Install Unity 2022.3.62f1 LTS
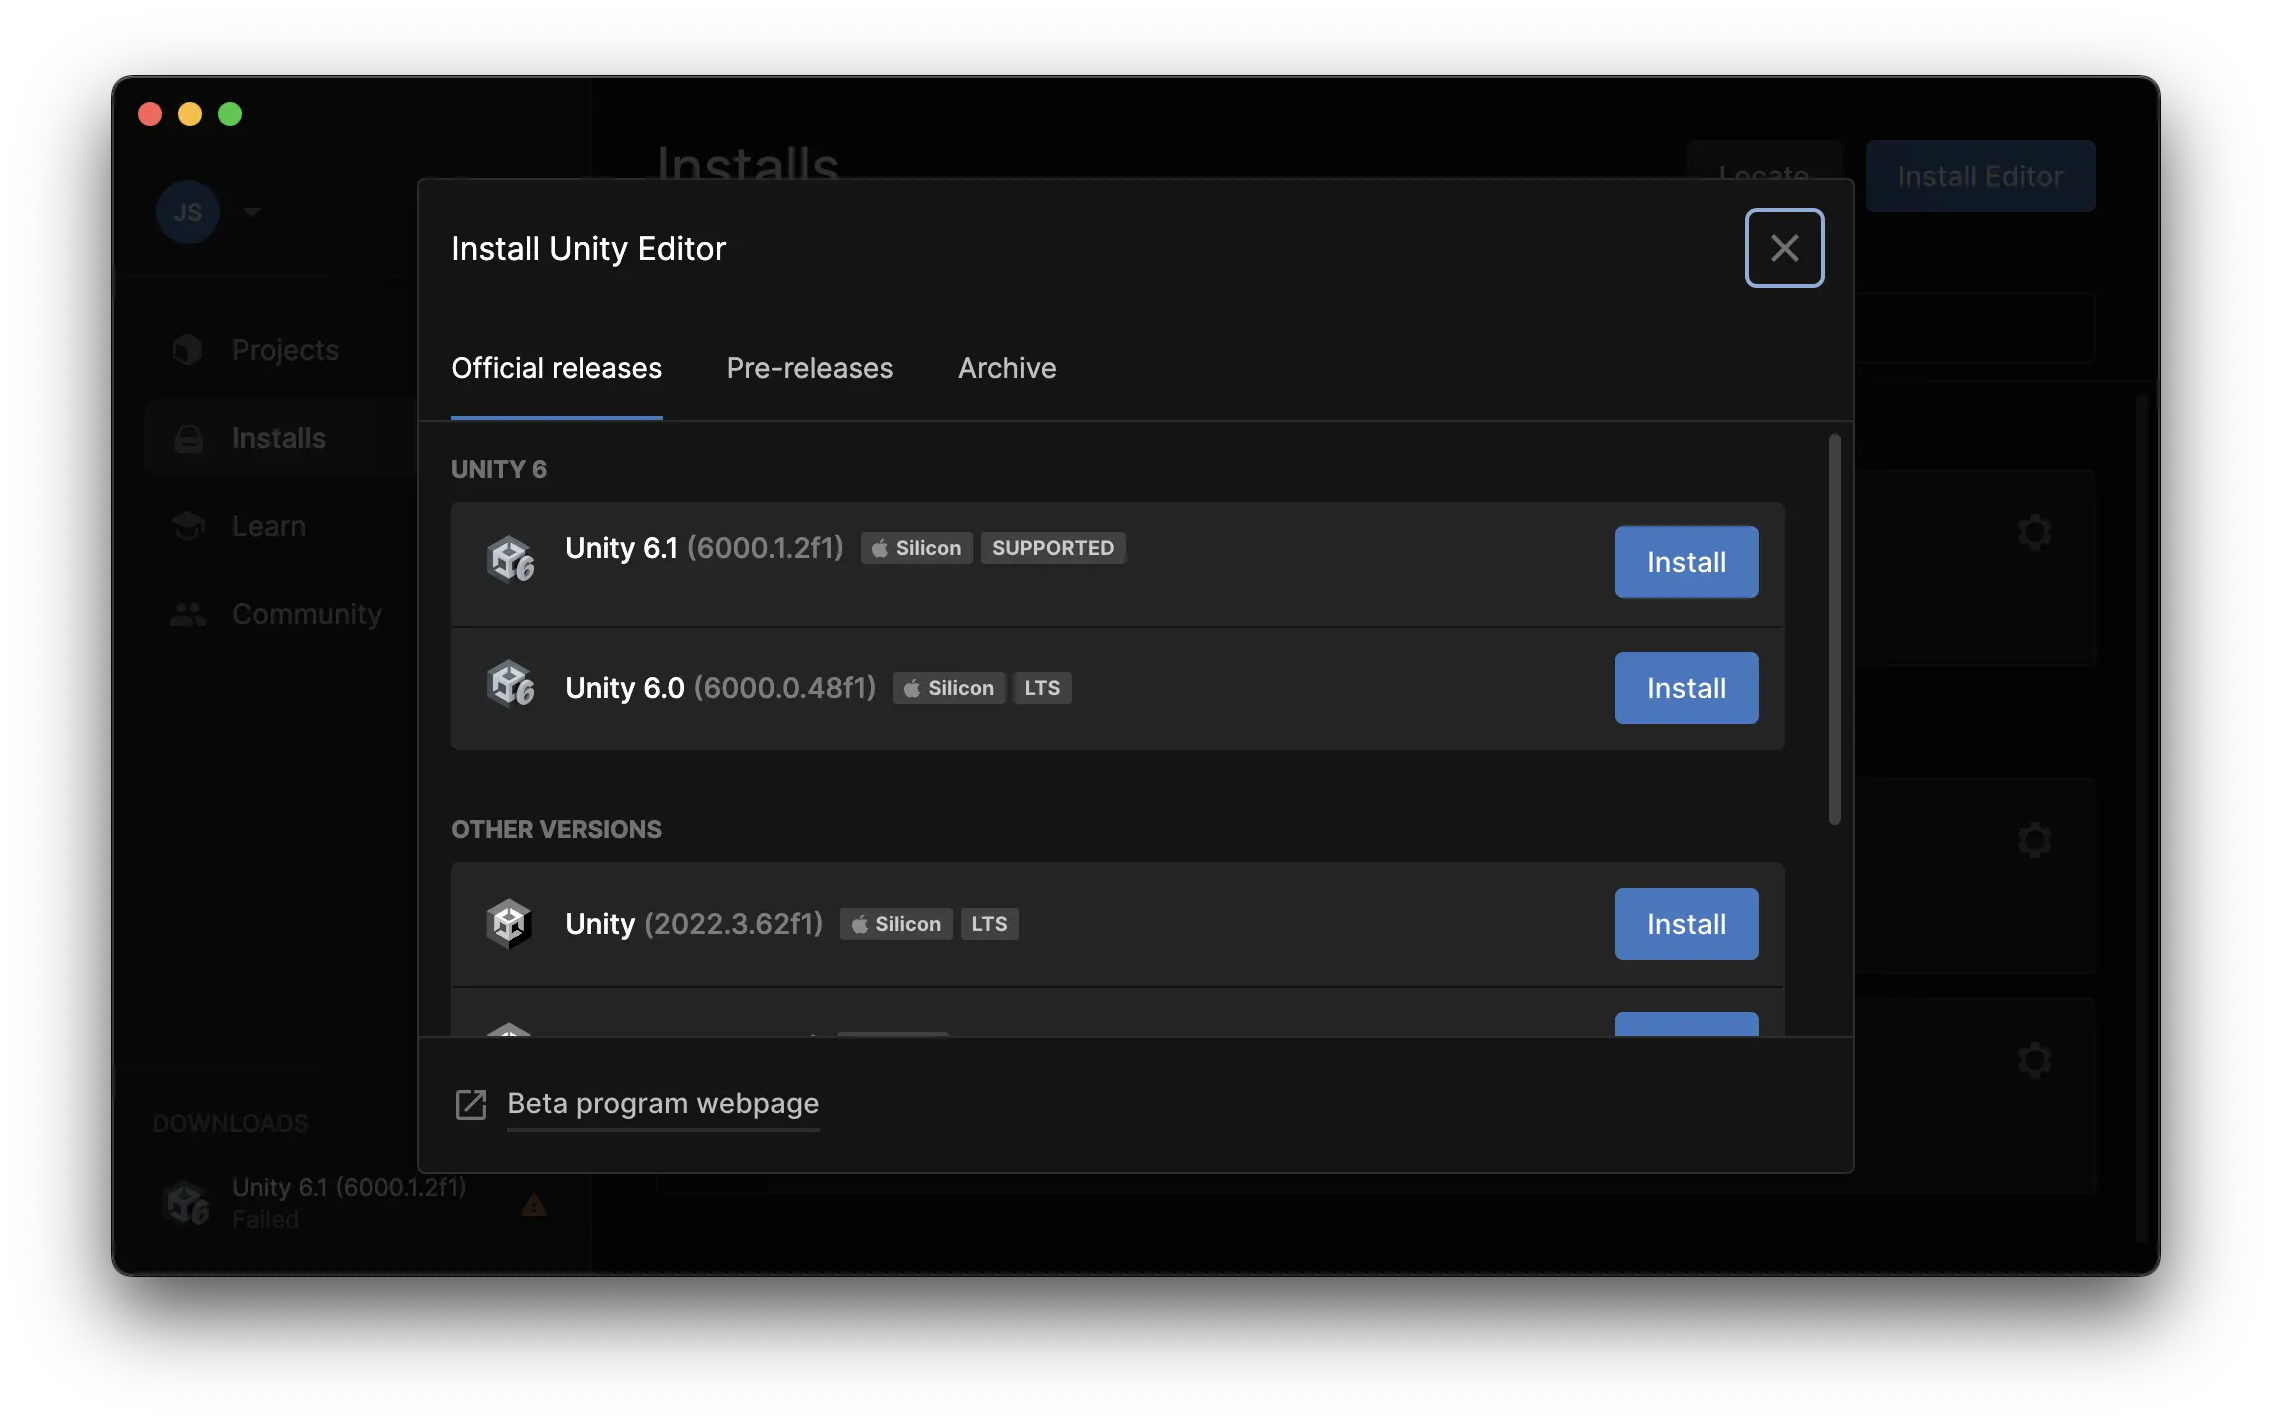Viewport: 2272px width, 1424px height. (x=1685, y=924)
